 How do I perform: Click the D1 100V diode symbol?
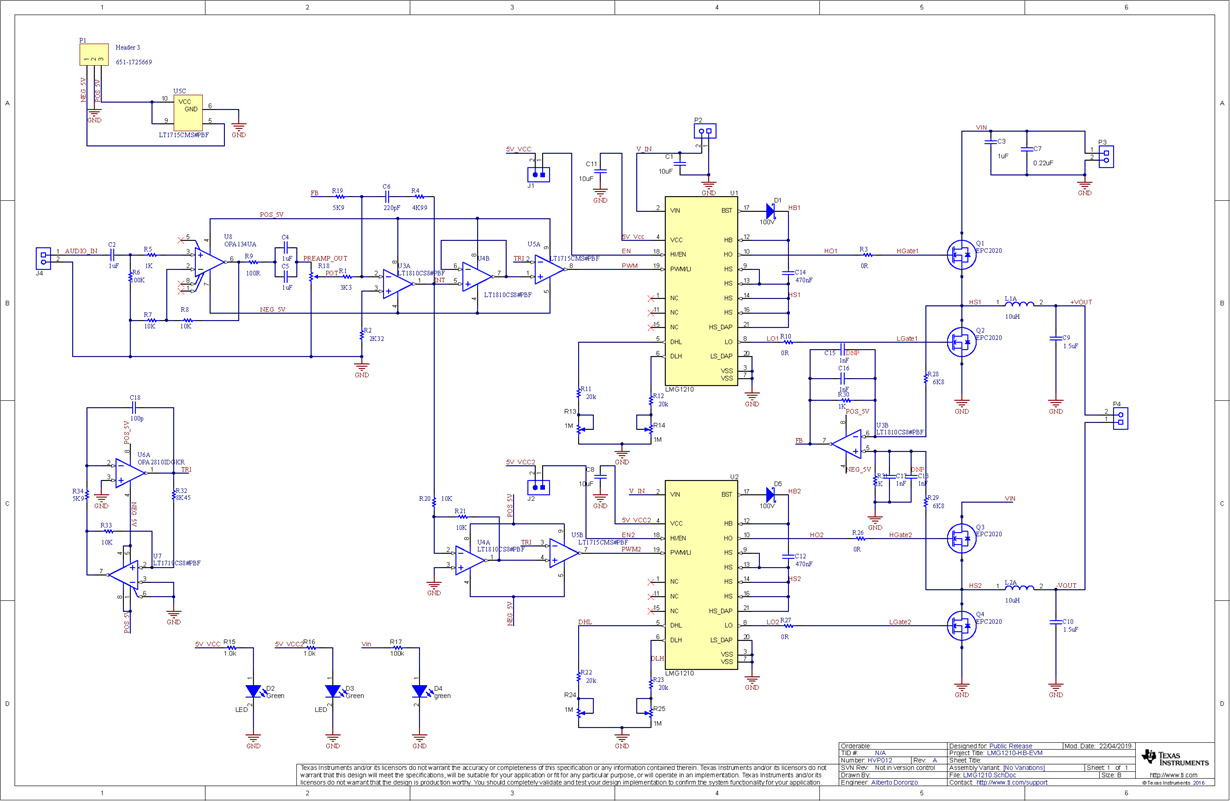pyautogui.click(x=771, y=210)
